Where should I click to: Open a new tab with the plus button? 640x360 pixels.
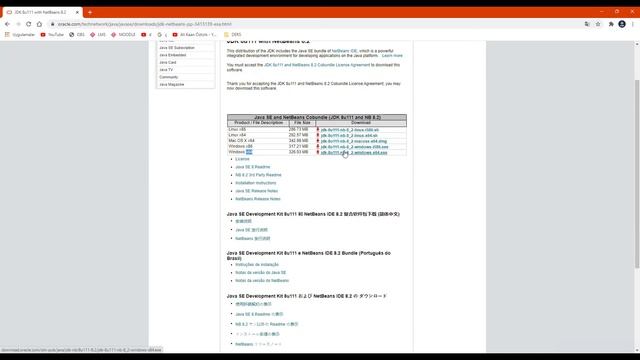tap(90, 12)
